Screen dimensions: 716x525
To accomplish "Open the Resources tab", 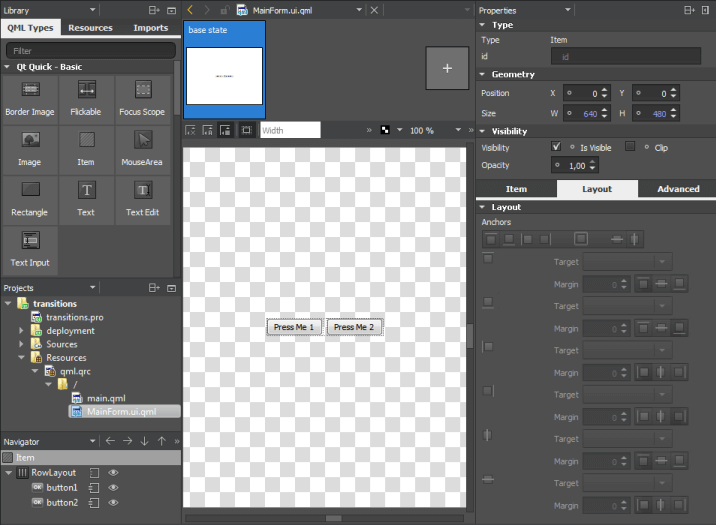I will coord(90,28).
